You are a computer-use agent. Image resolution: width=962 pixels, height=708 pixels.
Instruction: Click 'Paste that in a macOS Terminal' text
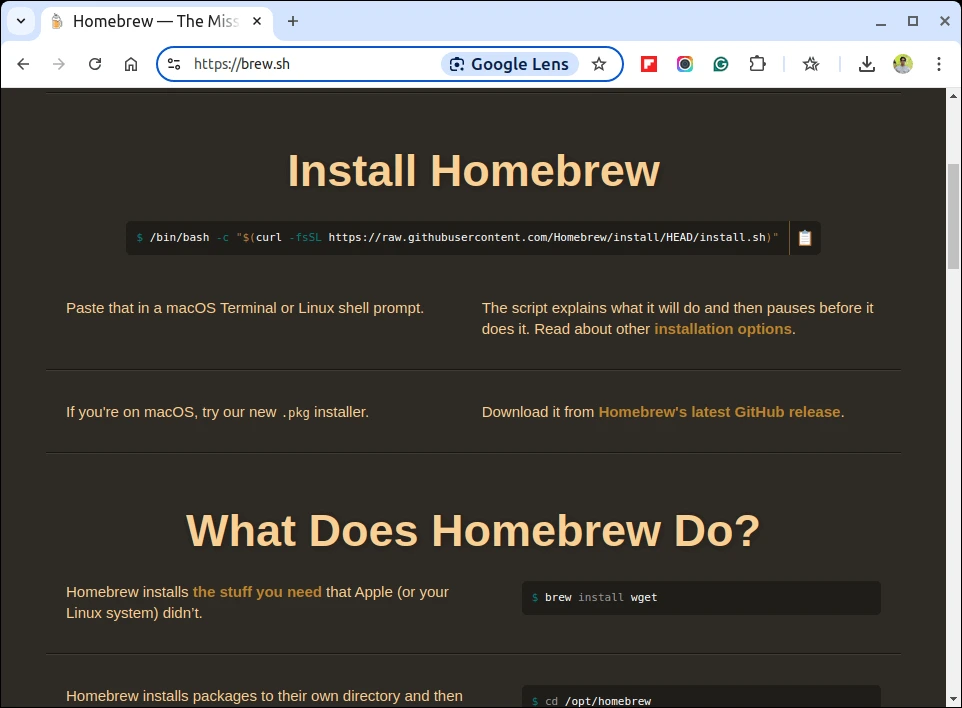(x=245, y=308)
